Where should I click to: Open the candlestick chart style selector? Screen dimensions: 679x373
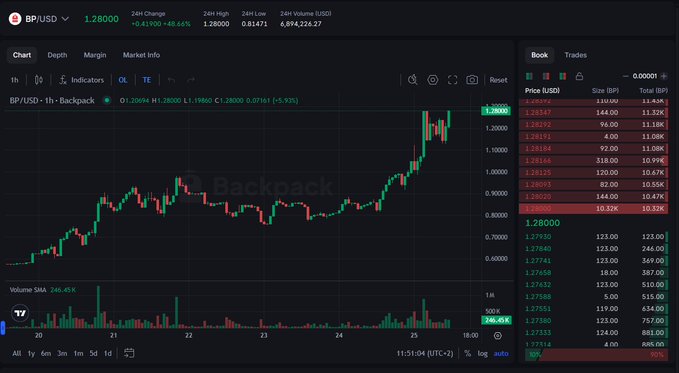39,80
